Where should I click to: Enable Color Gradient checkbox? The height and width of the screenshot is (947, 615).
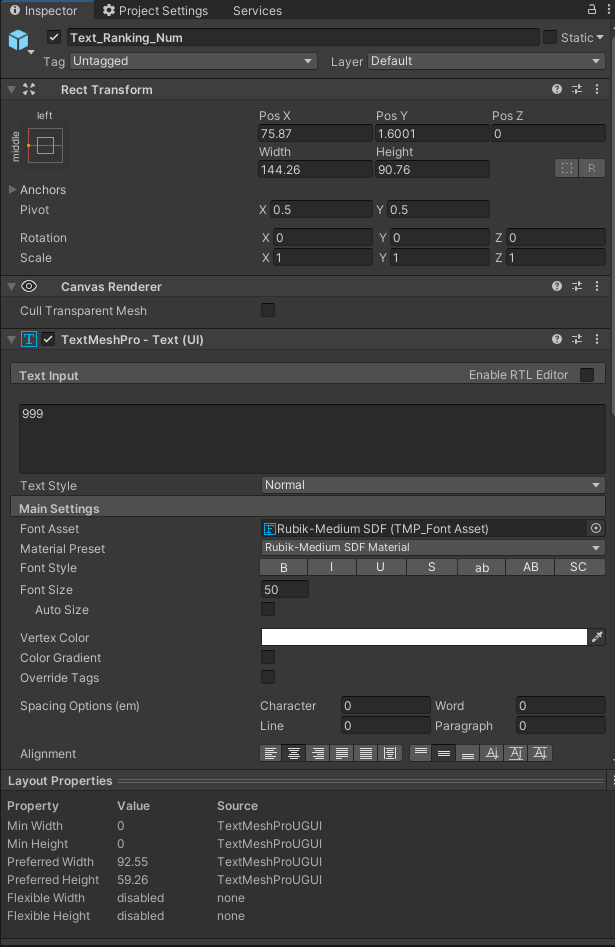click(268, 657)
